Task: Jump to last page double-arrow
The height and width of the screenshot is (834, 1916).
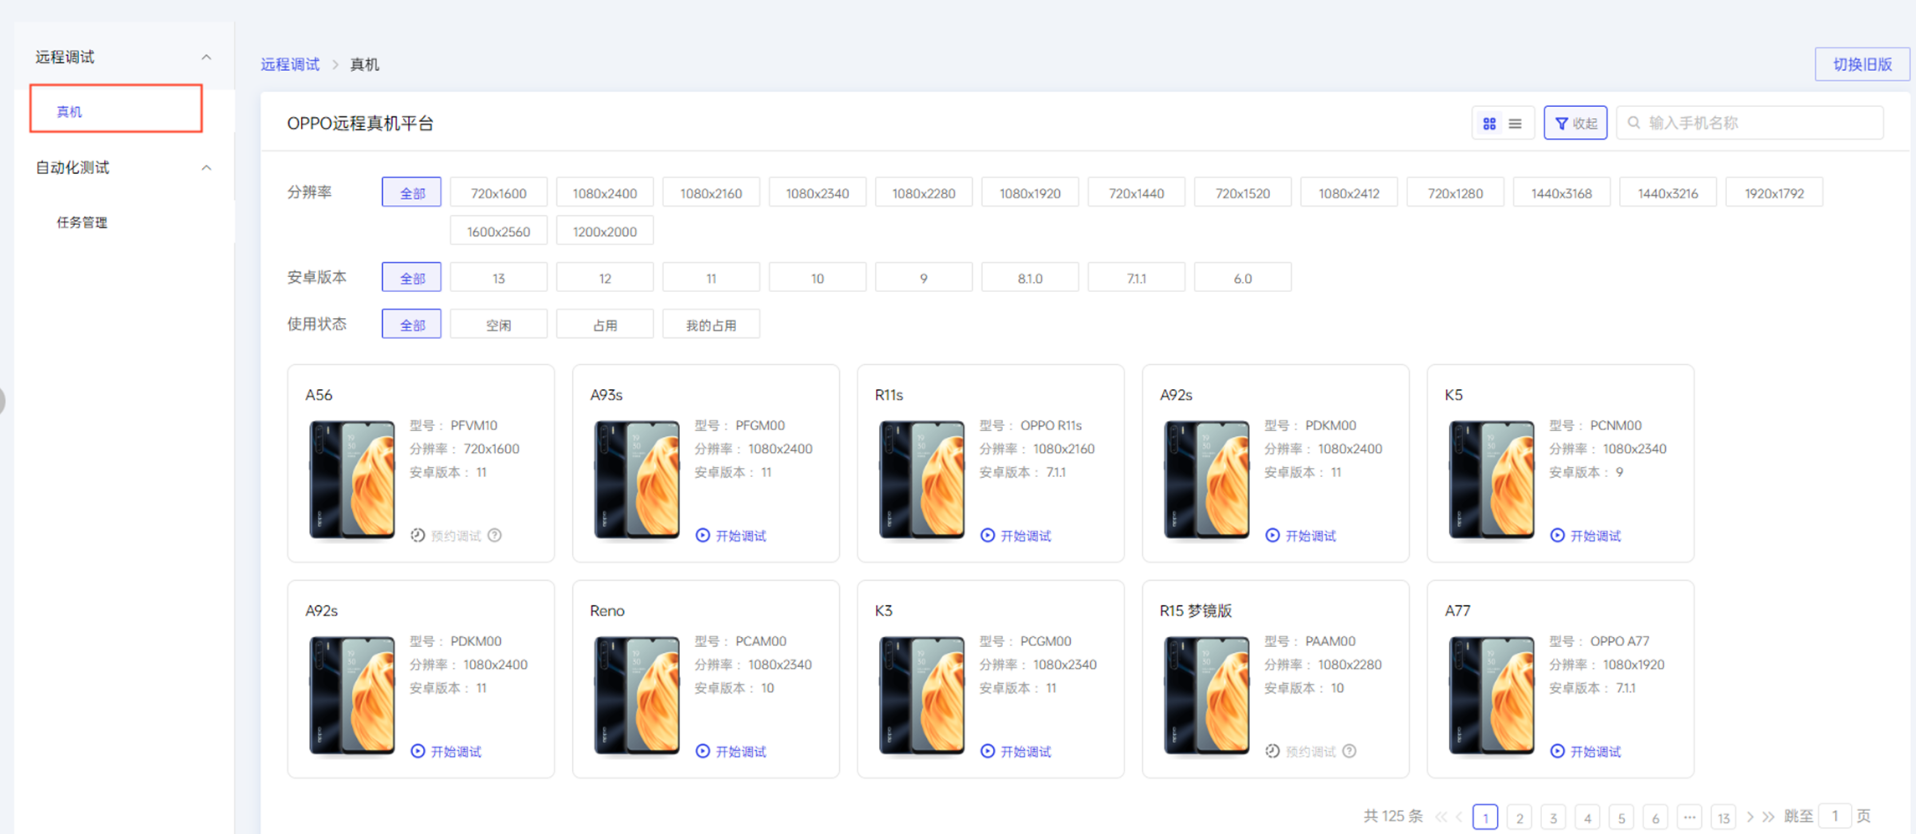Action: pos(1768,817)
